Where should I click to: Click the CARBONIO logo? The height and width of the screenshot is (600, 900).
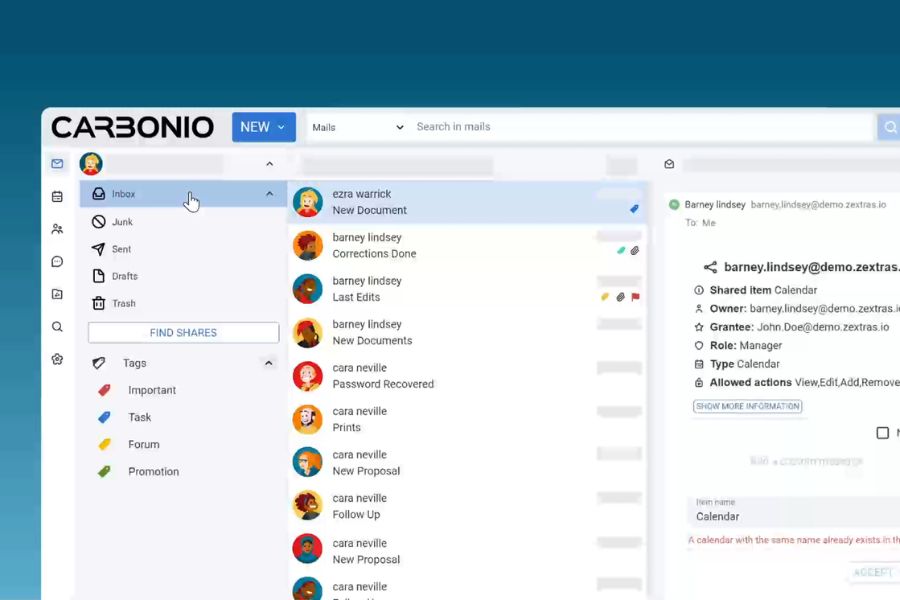point(133,127)
